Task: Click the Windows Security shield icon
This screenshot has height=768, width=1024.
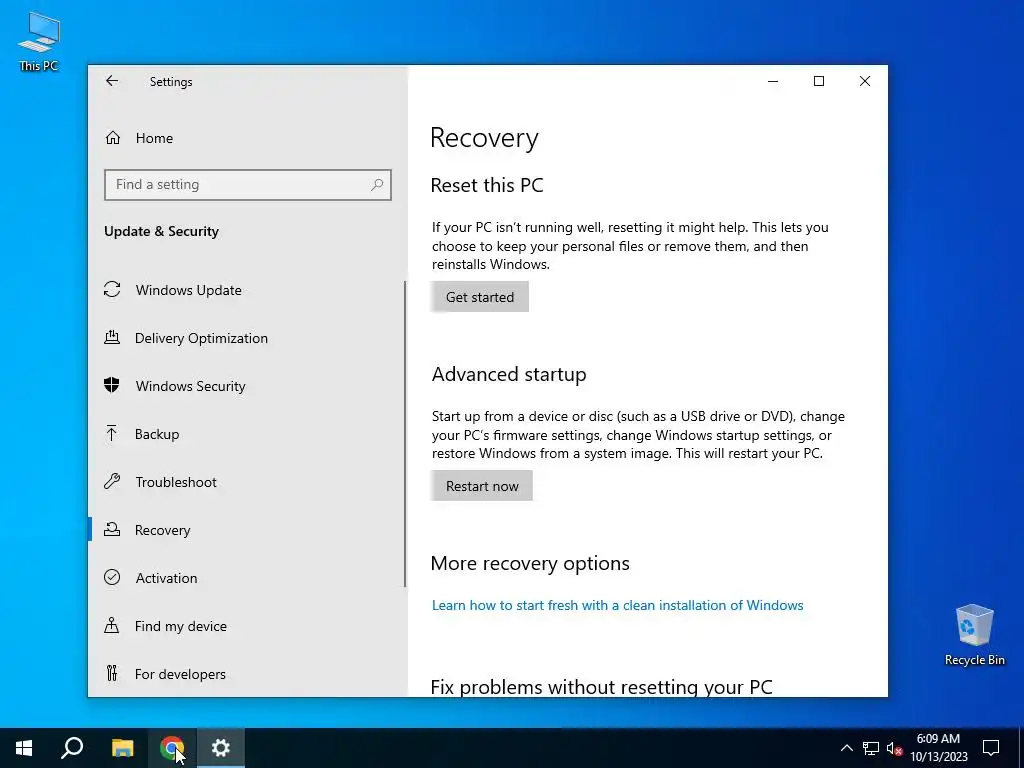Action: tap(112, 385)
